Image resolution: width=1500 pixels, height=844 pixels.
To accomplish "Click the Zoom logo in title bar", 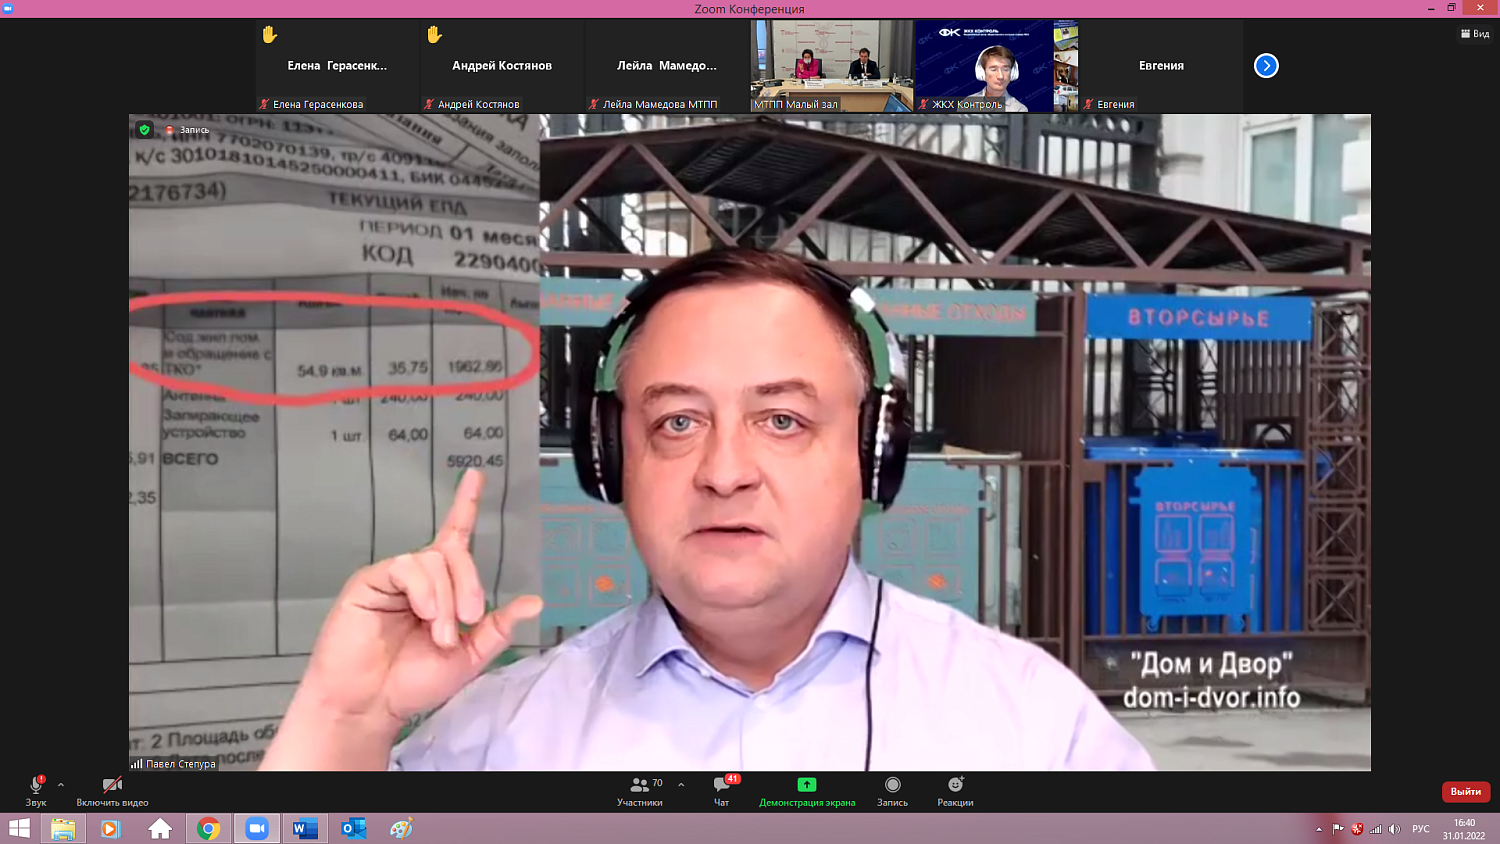I will (8, 8).
